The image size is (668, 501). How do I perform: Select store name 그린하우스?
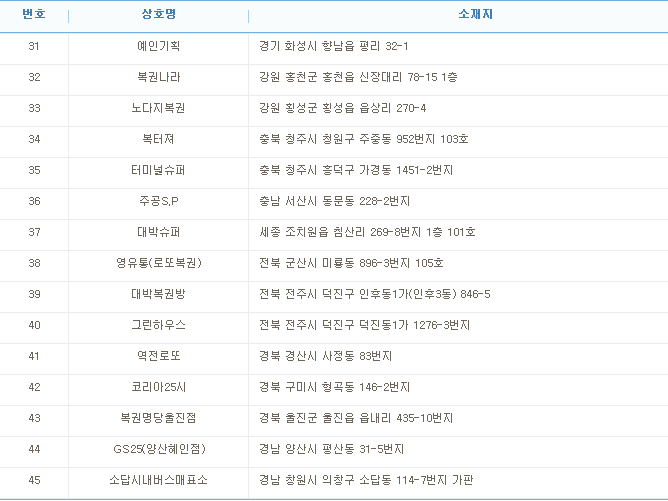158,325
